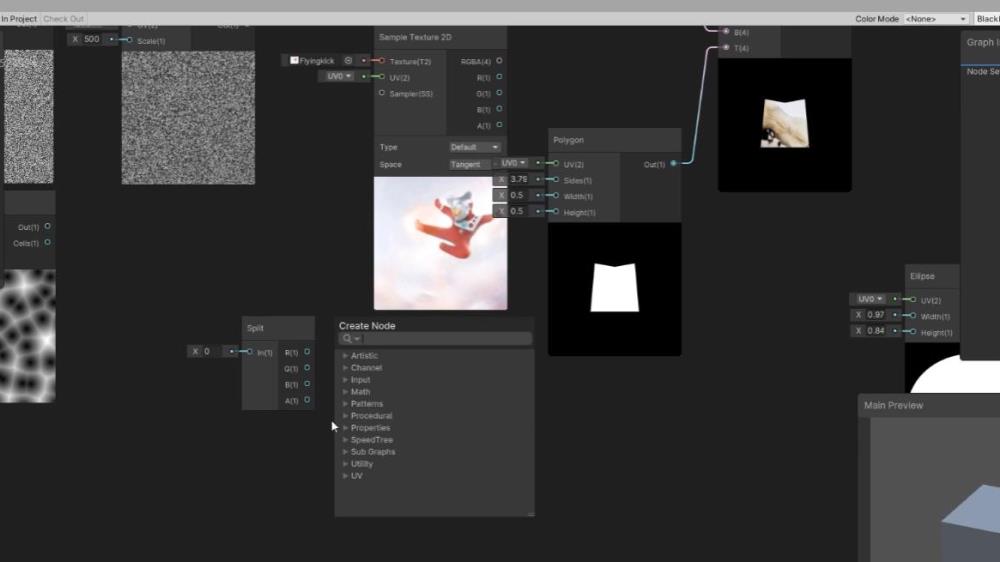Image resolution: width=1000 pixels, height=562 pixels.
Task: Click the RGBA(4) output port on Sample Texture 2D
Action: click(499, 61)
